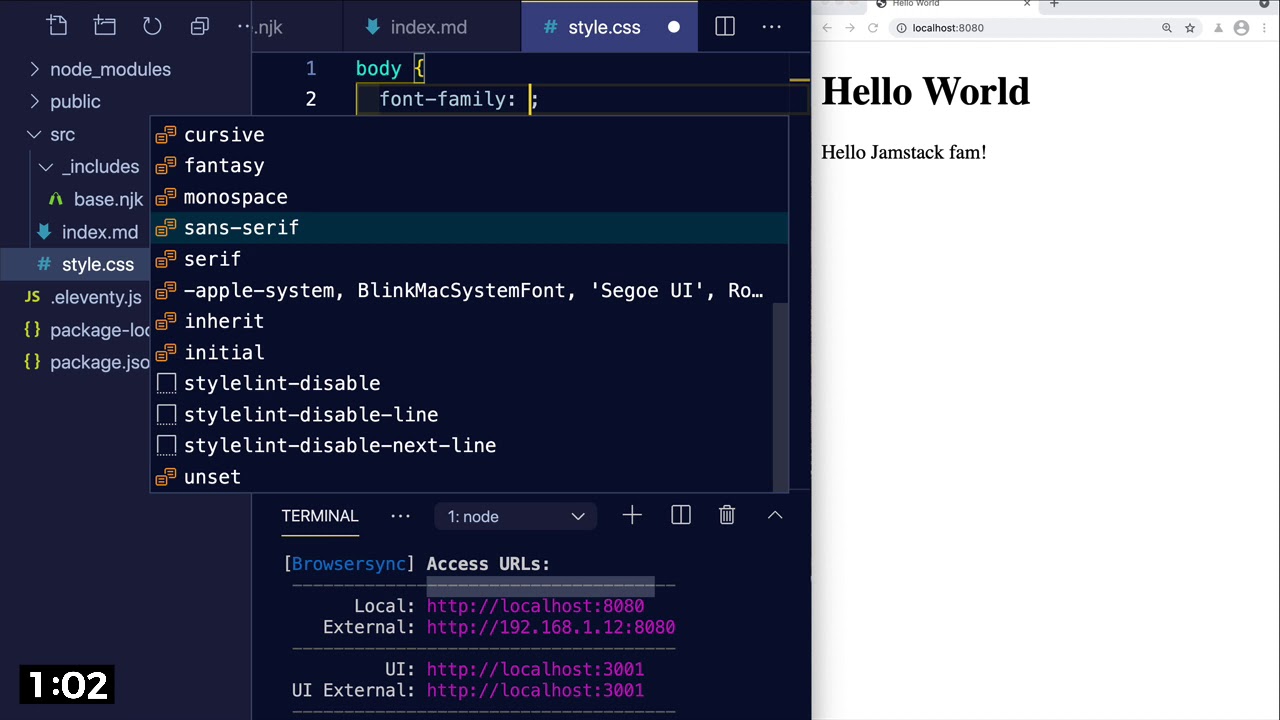Image resolution: width=1280 pixels, height=720 pixels.
Task: Click line number 1 in the editor
Action: coord(311,68)
